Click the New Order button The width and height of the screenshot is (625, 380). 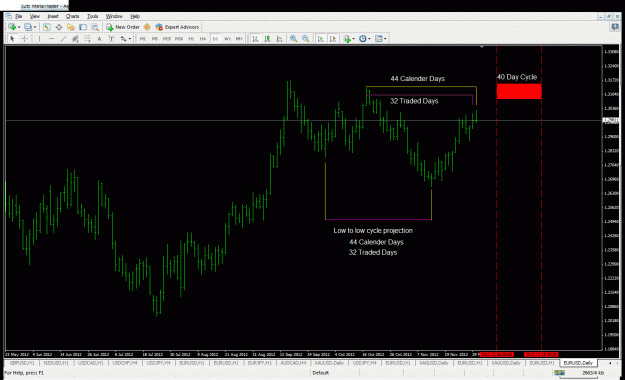tap(123, 27)
